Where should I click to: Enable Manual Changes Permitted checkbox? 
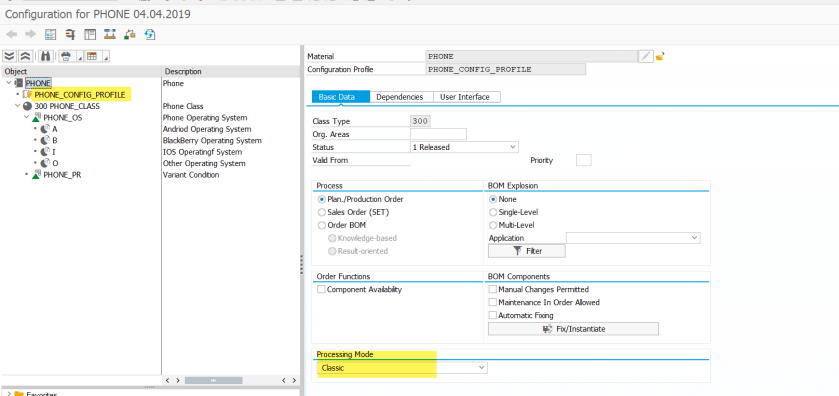coord(493,290)
